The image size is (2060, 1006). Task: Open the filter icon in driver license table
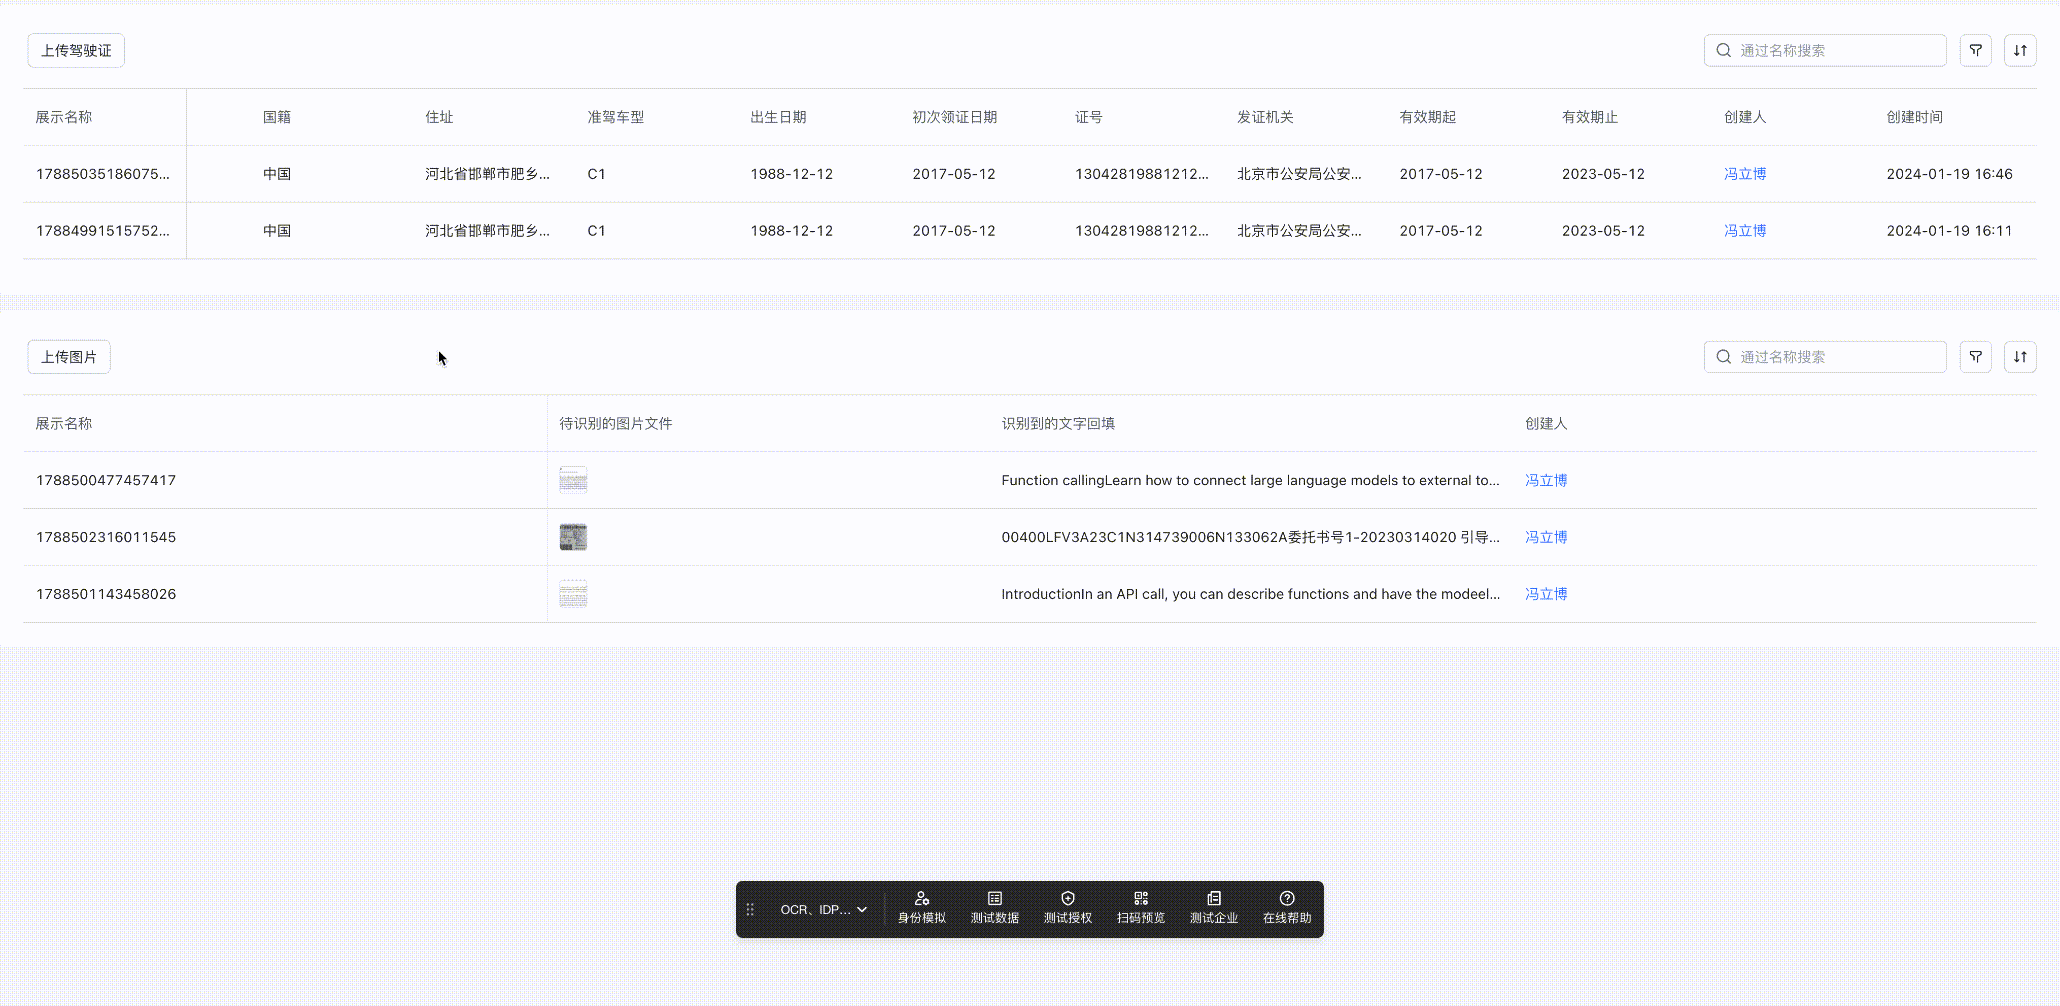coord(1976,50)
